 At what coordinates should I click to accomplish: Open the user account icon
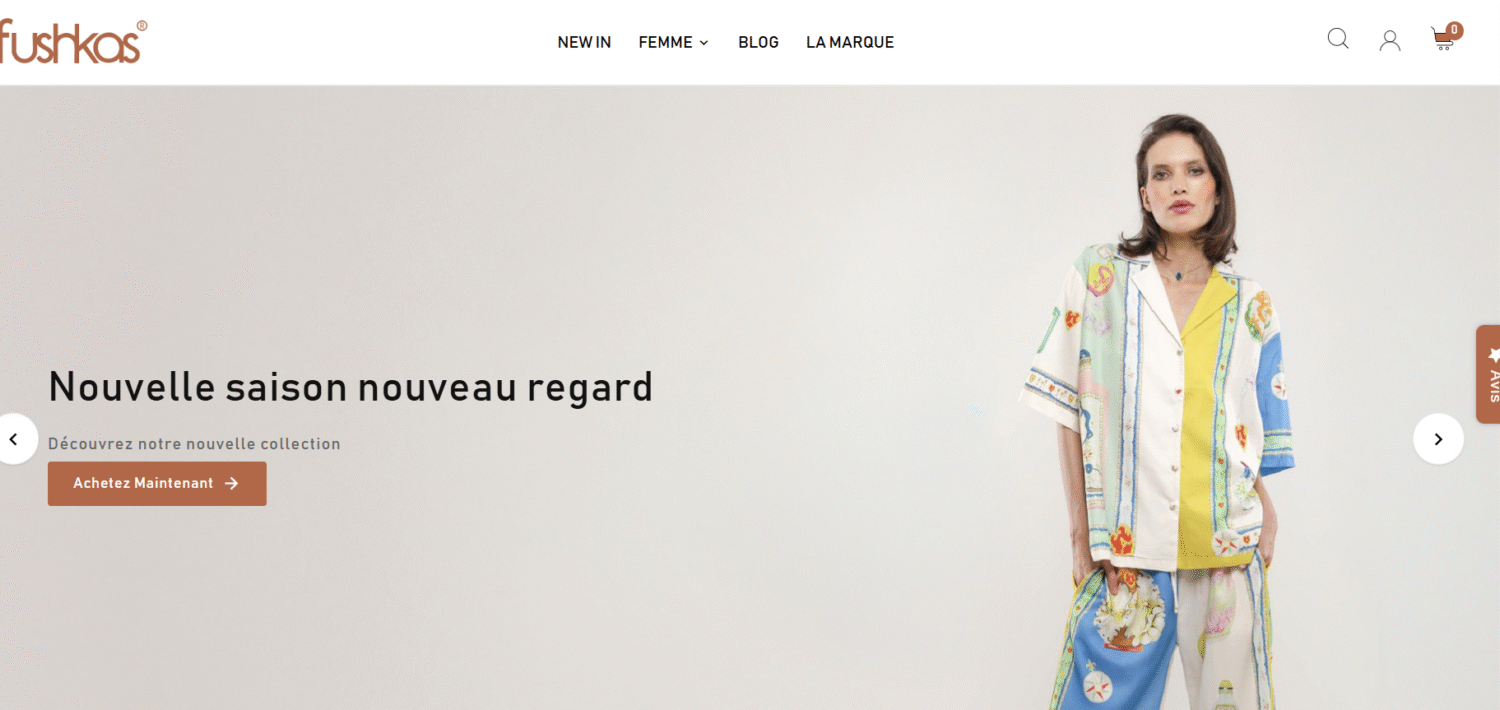coord(1390,41)
